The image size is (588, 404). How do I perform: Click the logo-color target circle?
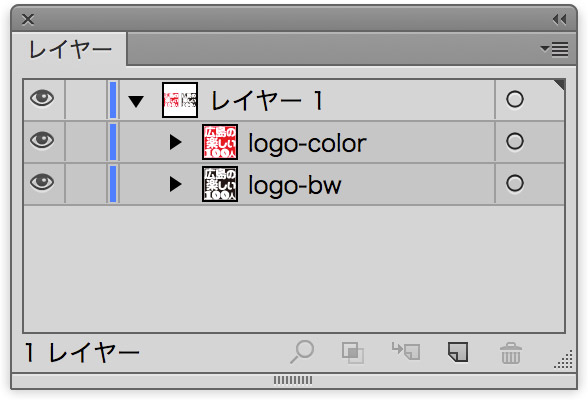(x=514, y=141)
